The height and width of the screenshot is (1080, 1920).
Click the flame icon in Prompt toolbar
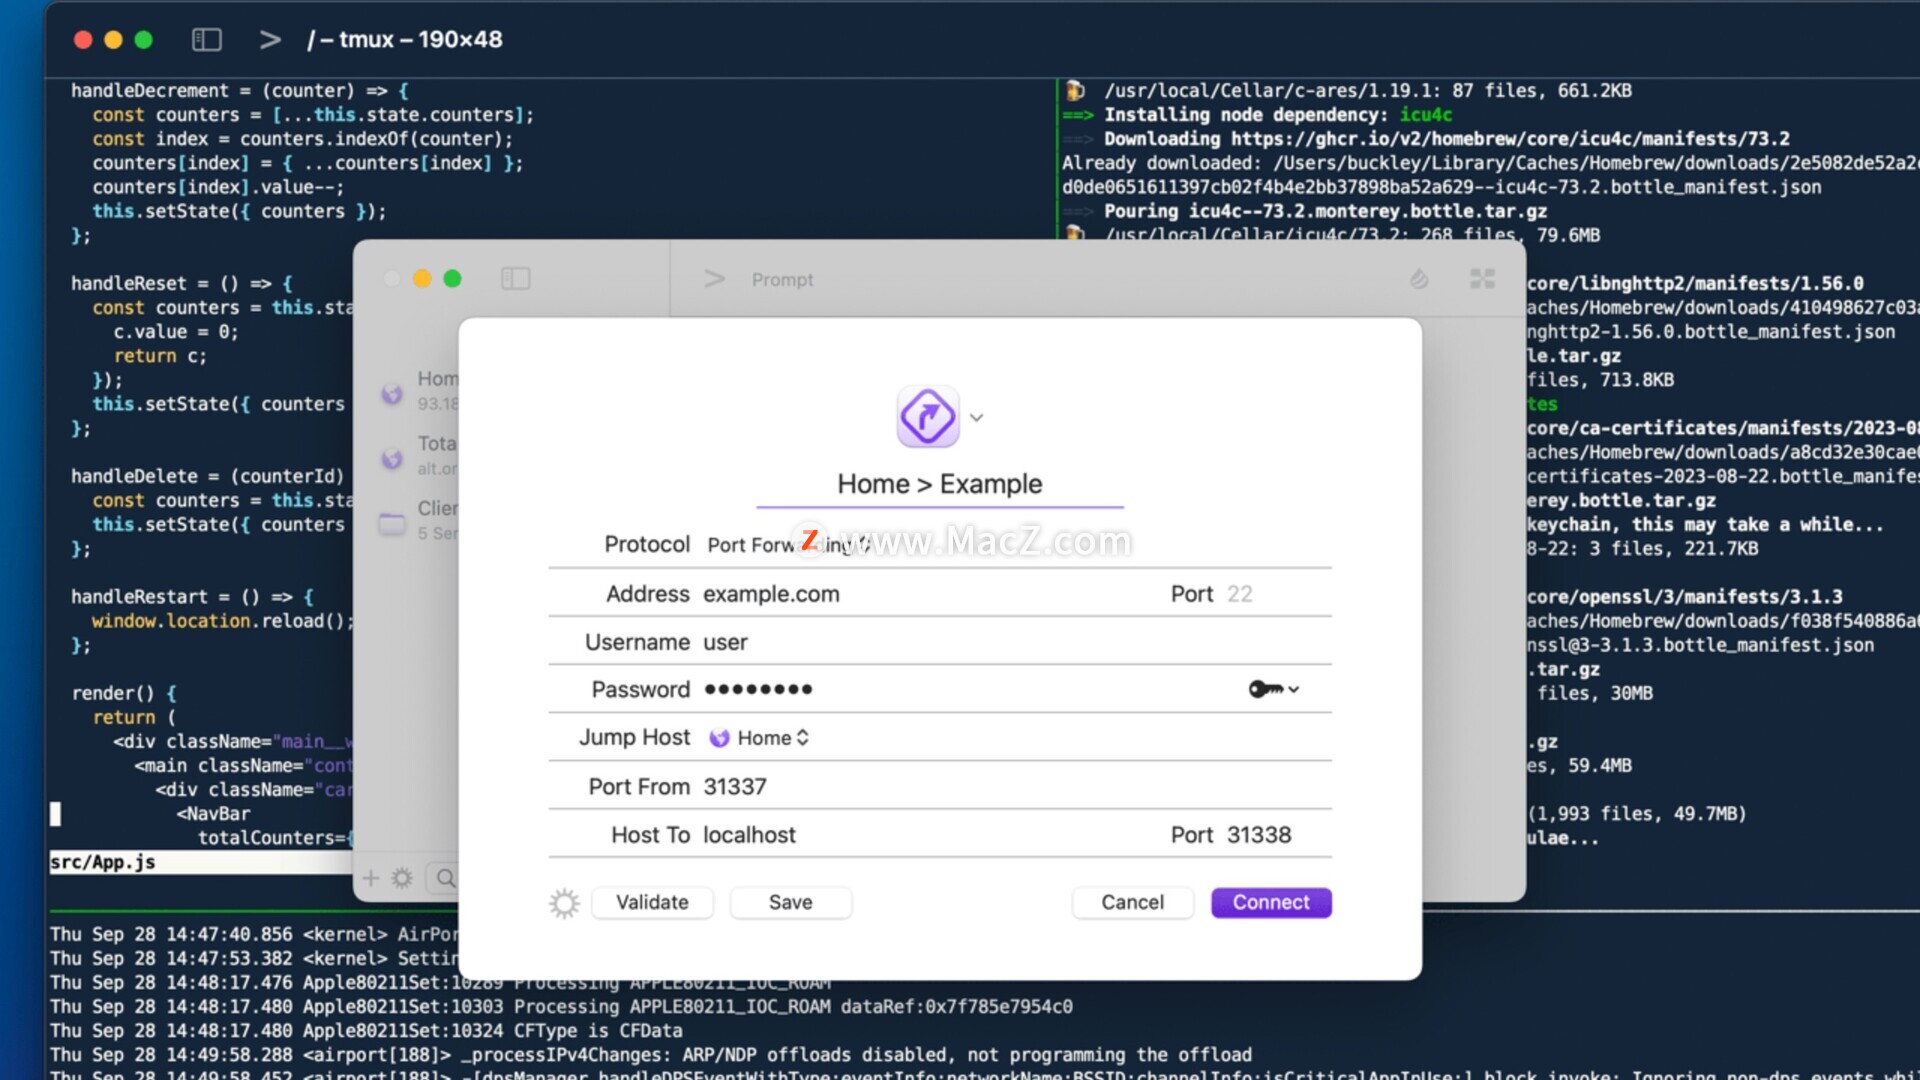pyautogui.click(x=1419, y=279)
